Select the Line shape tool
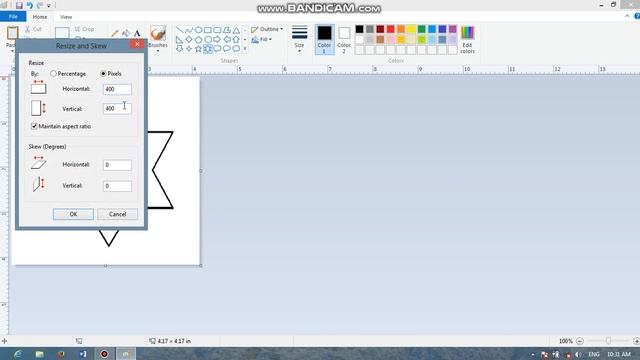640x360 pixels. 179,30
